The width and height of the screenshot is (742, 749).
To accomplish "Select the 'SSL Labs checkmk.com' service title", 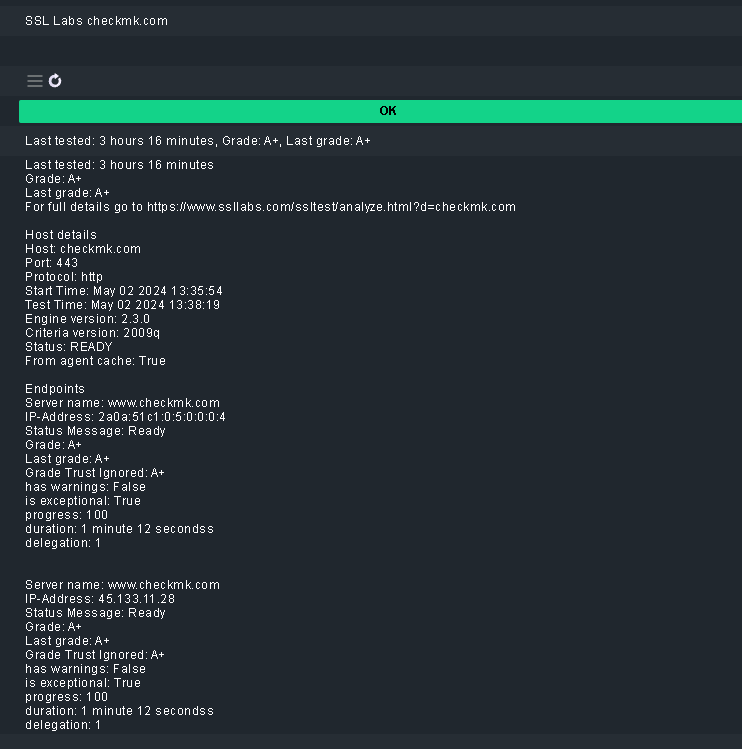I will [x=97, y=21].
